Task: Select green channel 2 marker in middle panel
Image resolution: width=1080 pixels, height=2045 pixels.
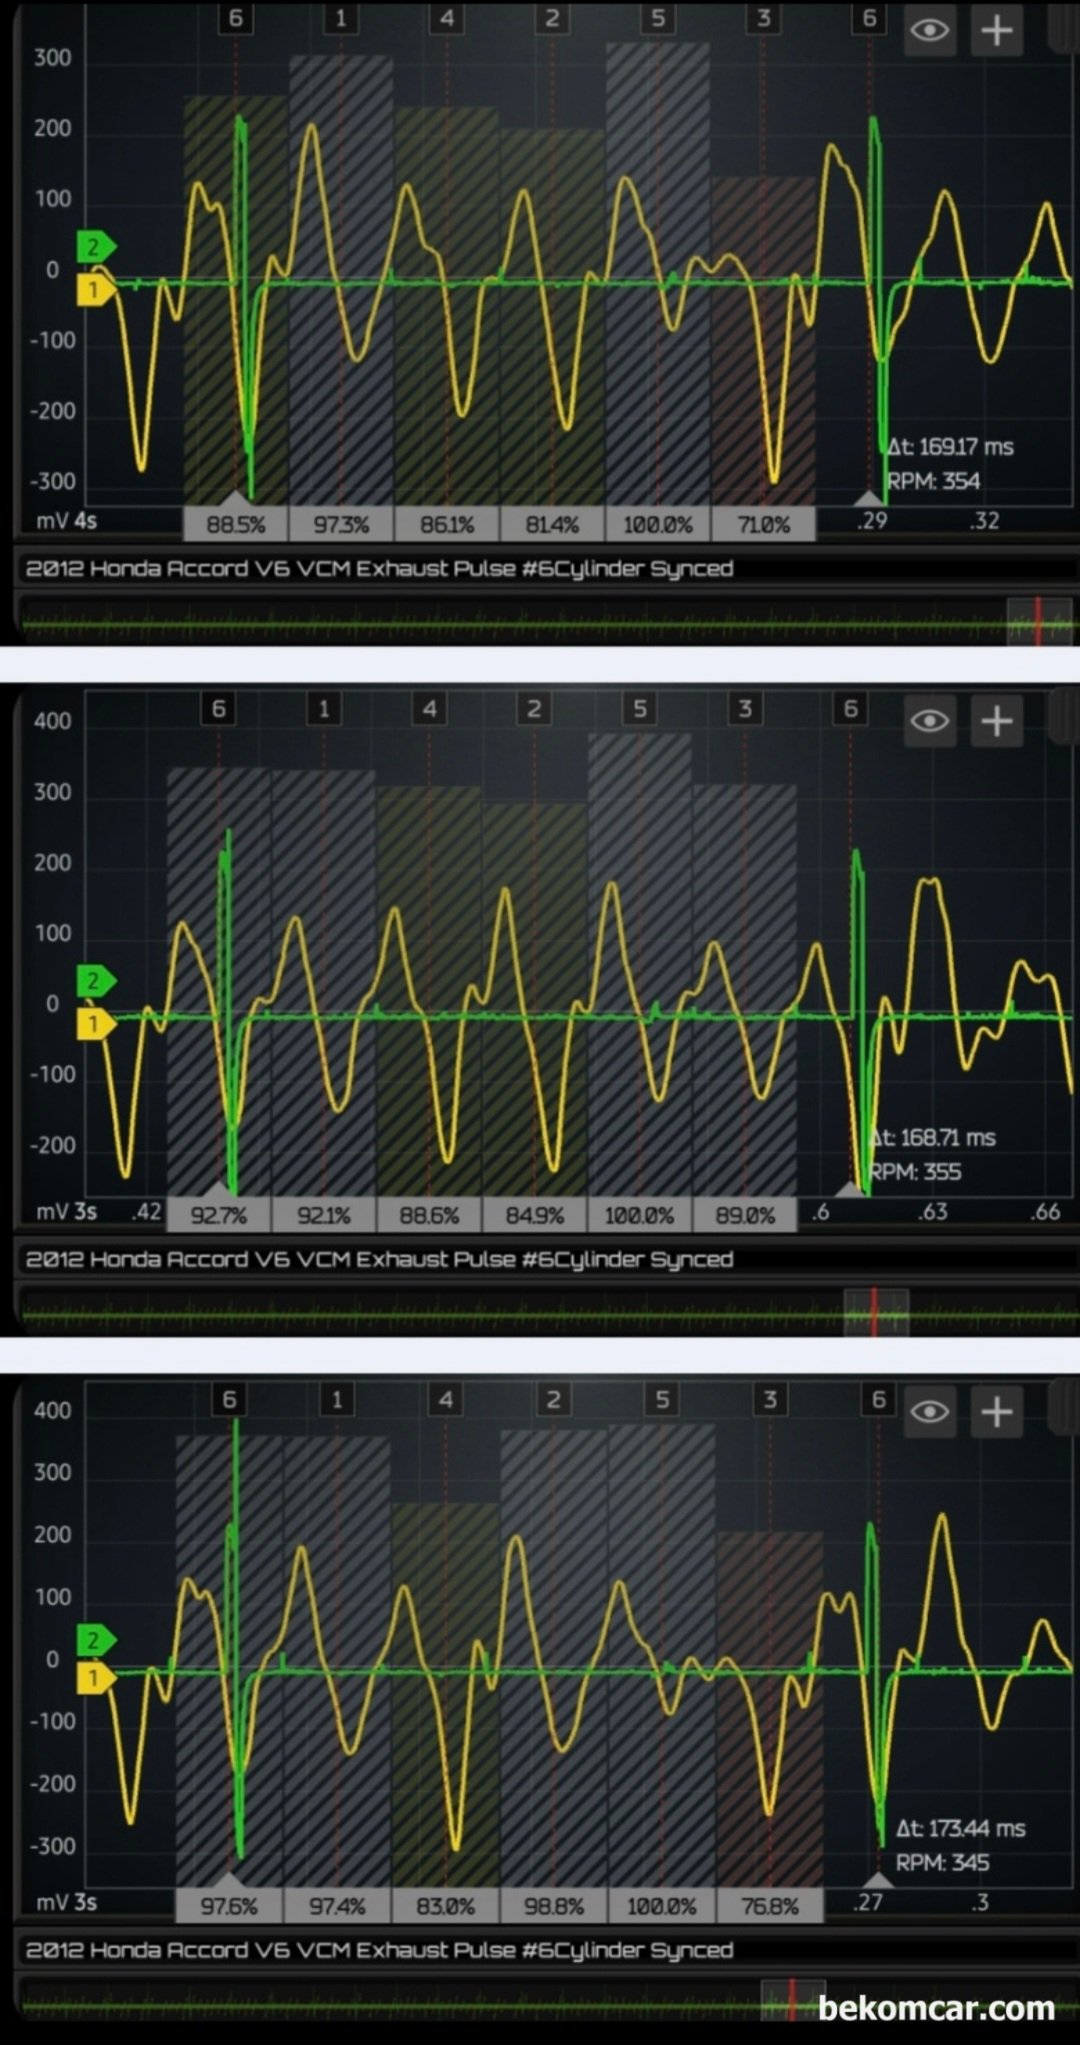Action: [95, 981]
